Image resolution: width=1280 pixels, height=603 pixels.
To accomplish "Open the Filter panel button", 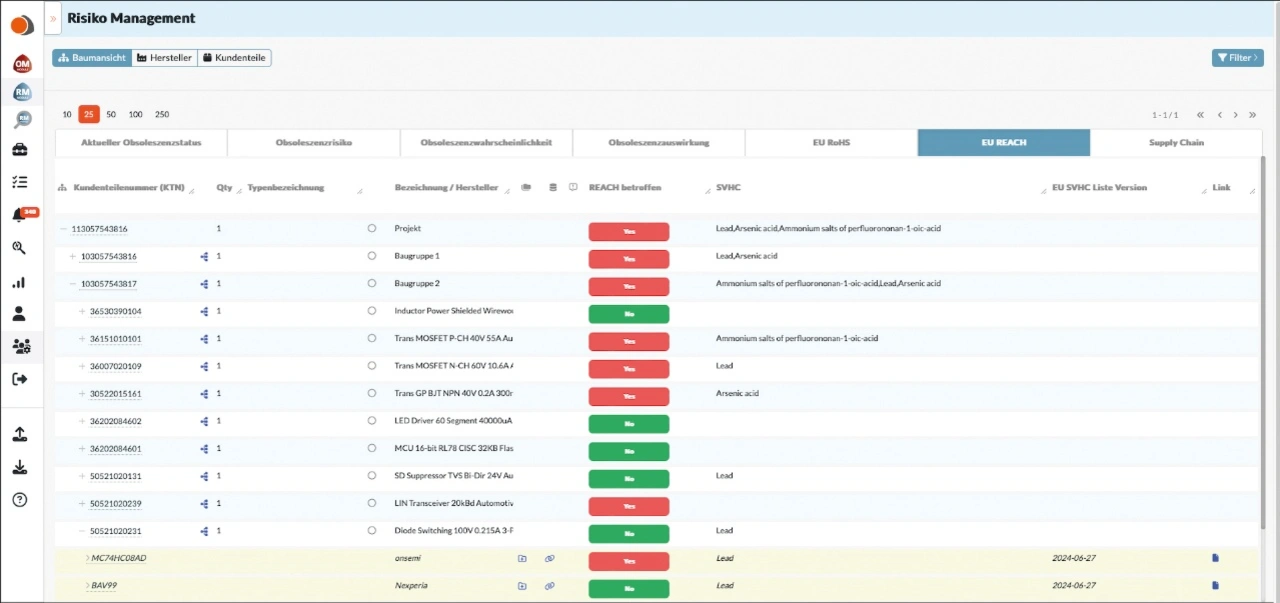I will click(1237, 58).
